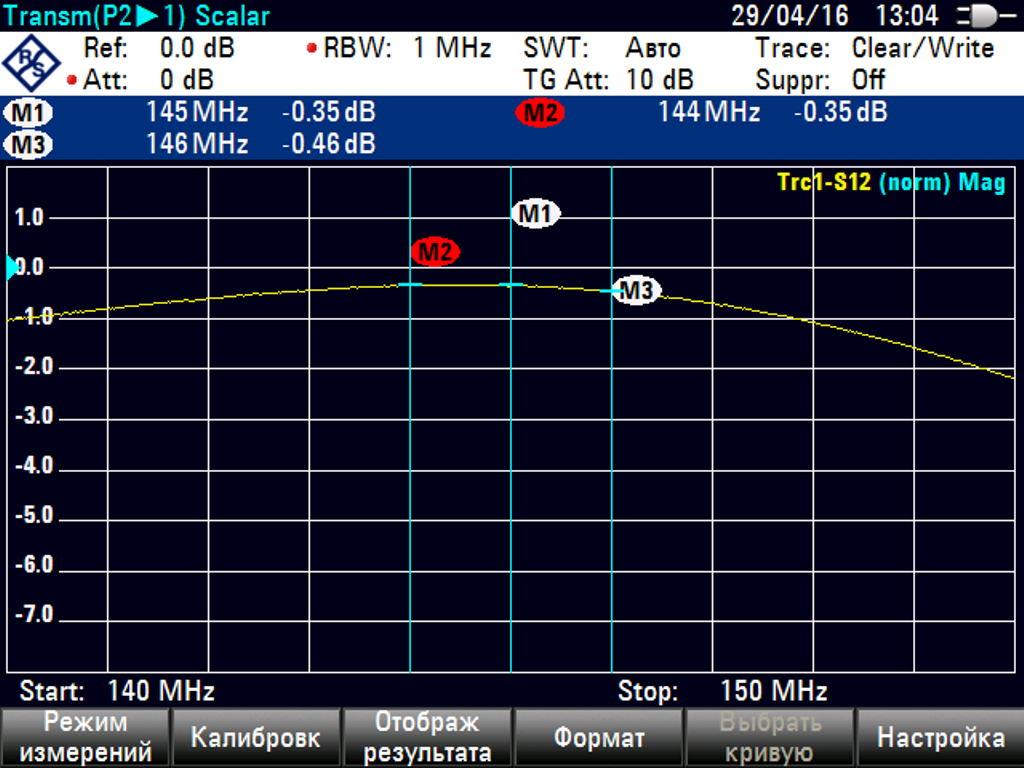Open the Формат softkey menu
Screen dimensions: 1024x768
click(599, 737)
